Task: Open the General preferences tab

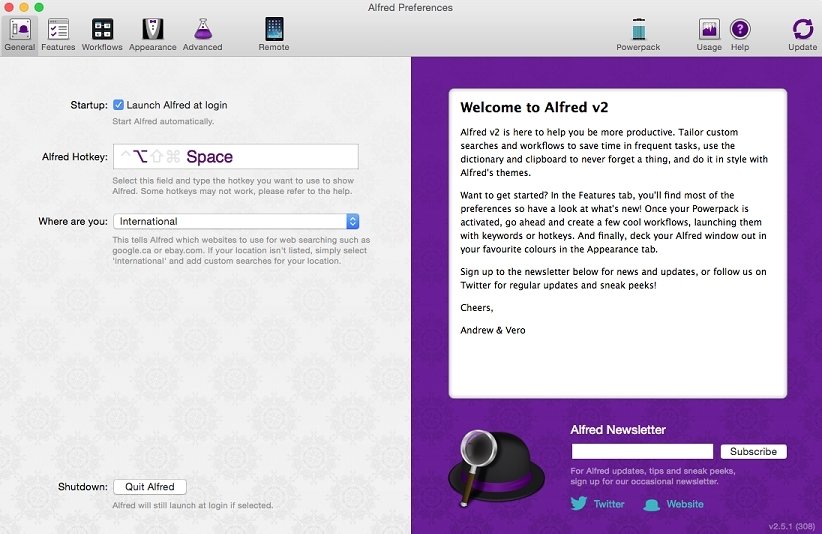Action: pos(20,35)
